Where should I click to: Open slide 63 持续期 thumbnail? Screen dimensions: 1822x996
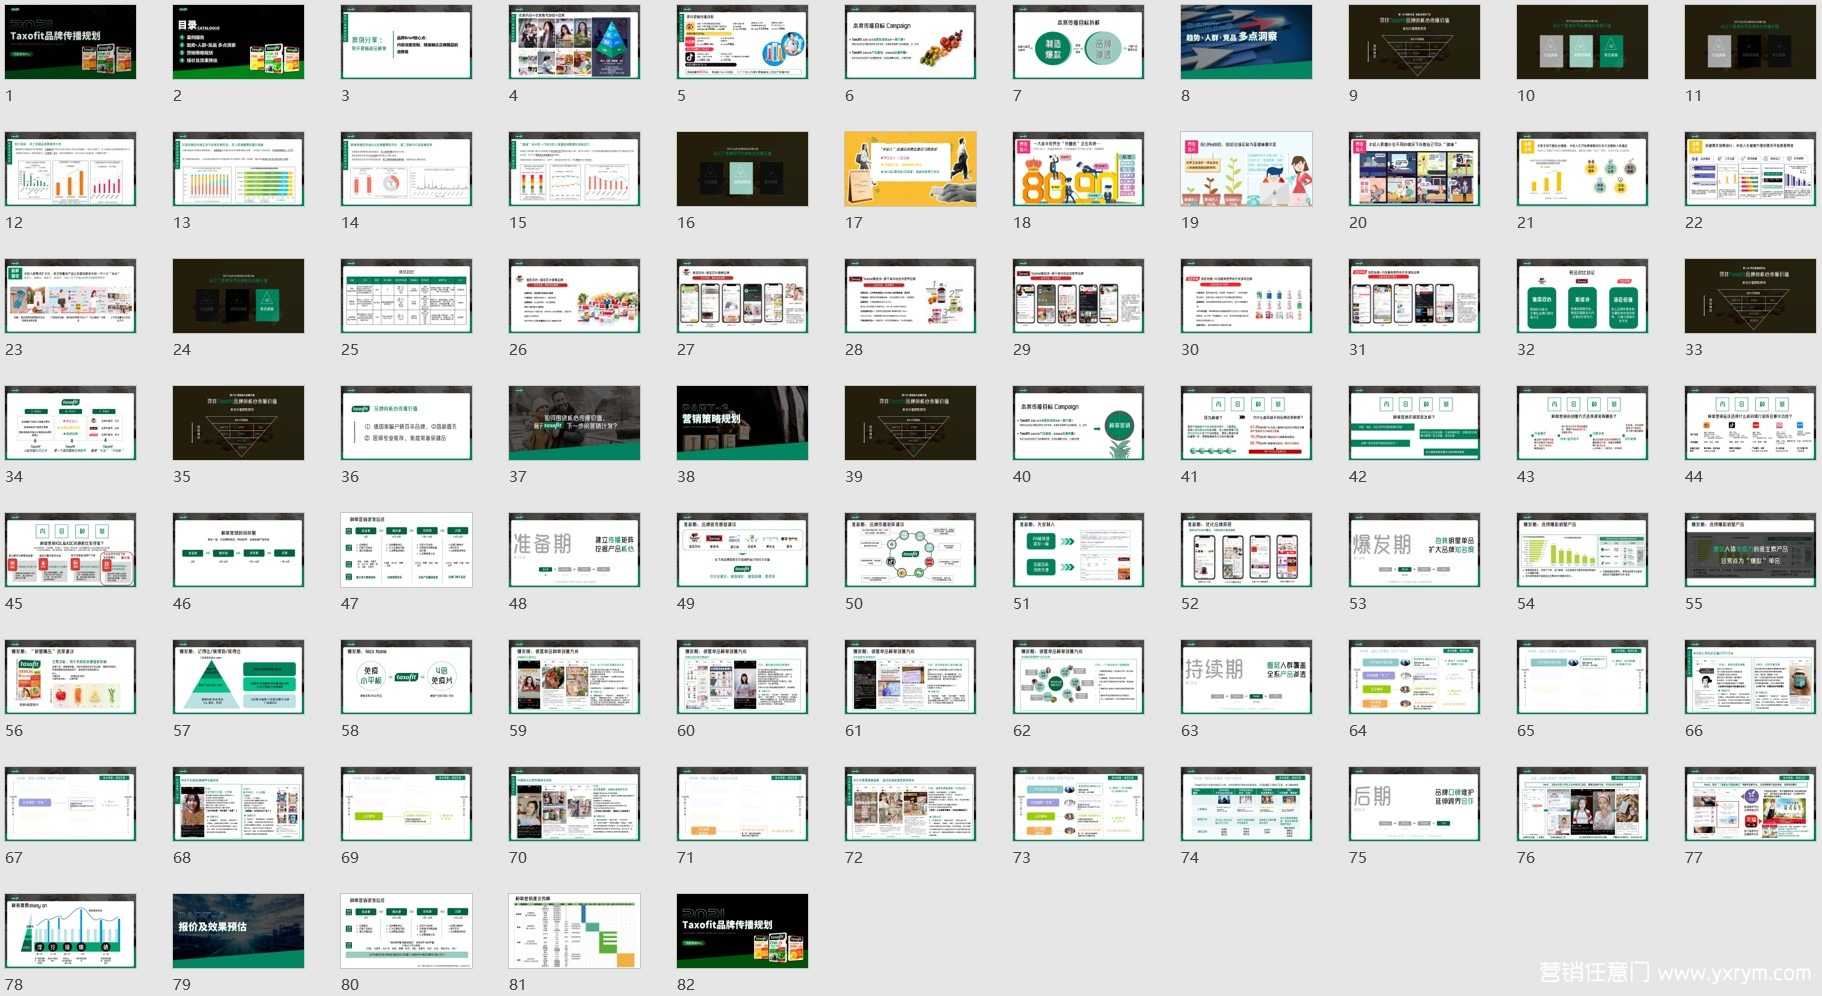1246,677
